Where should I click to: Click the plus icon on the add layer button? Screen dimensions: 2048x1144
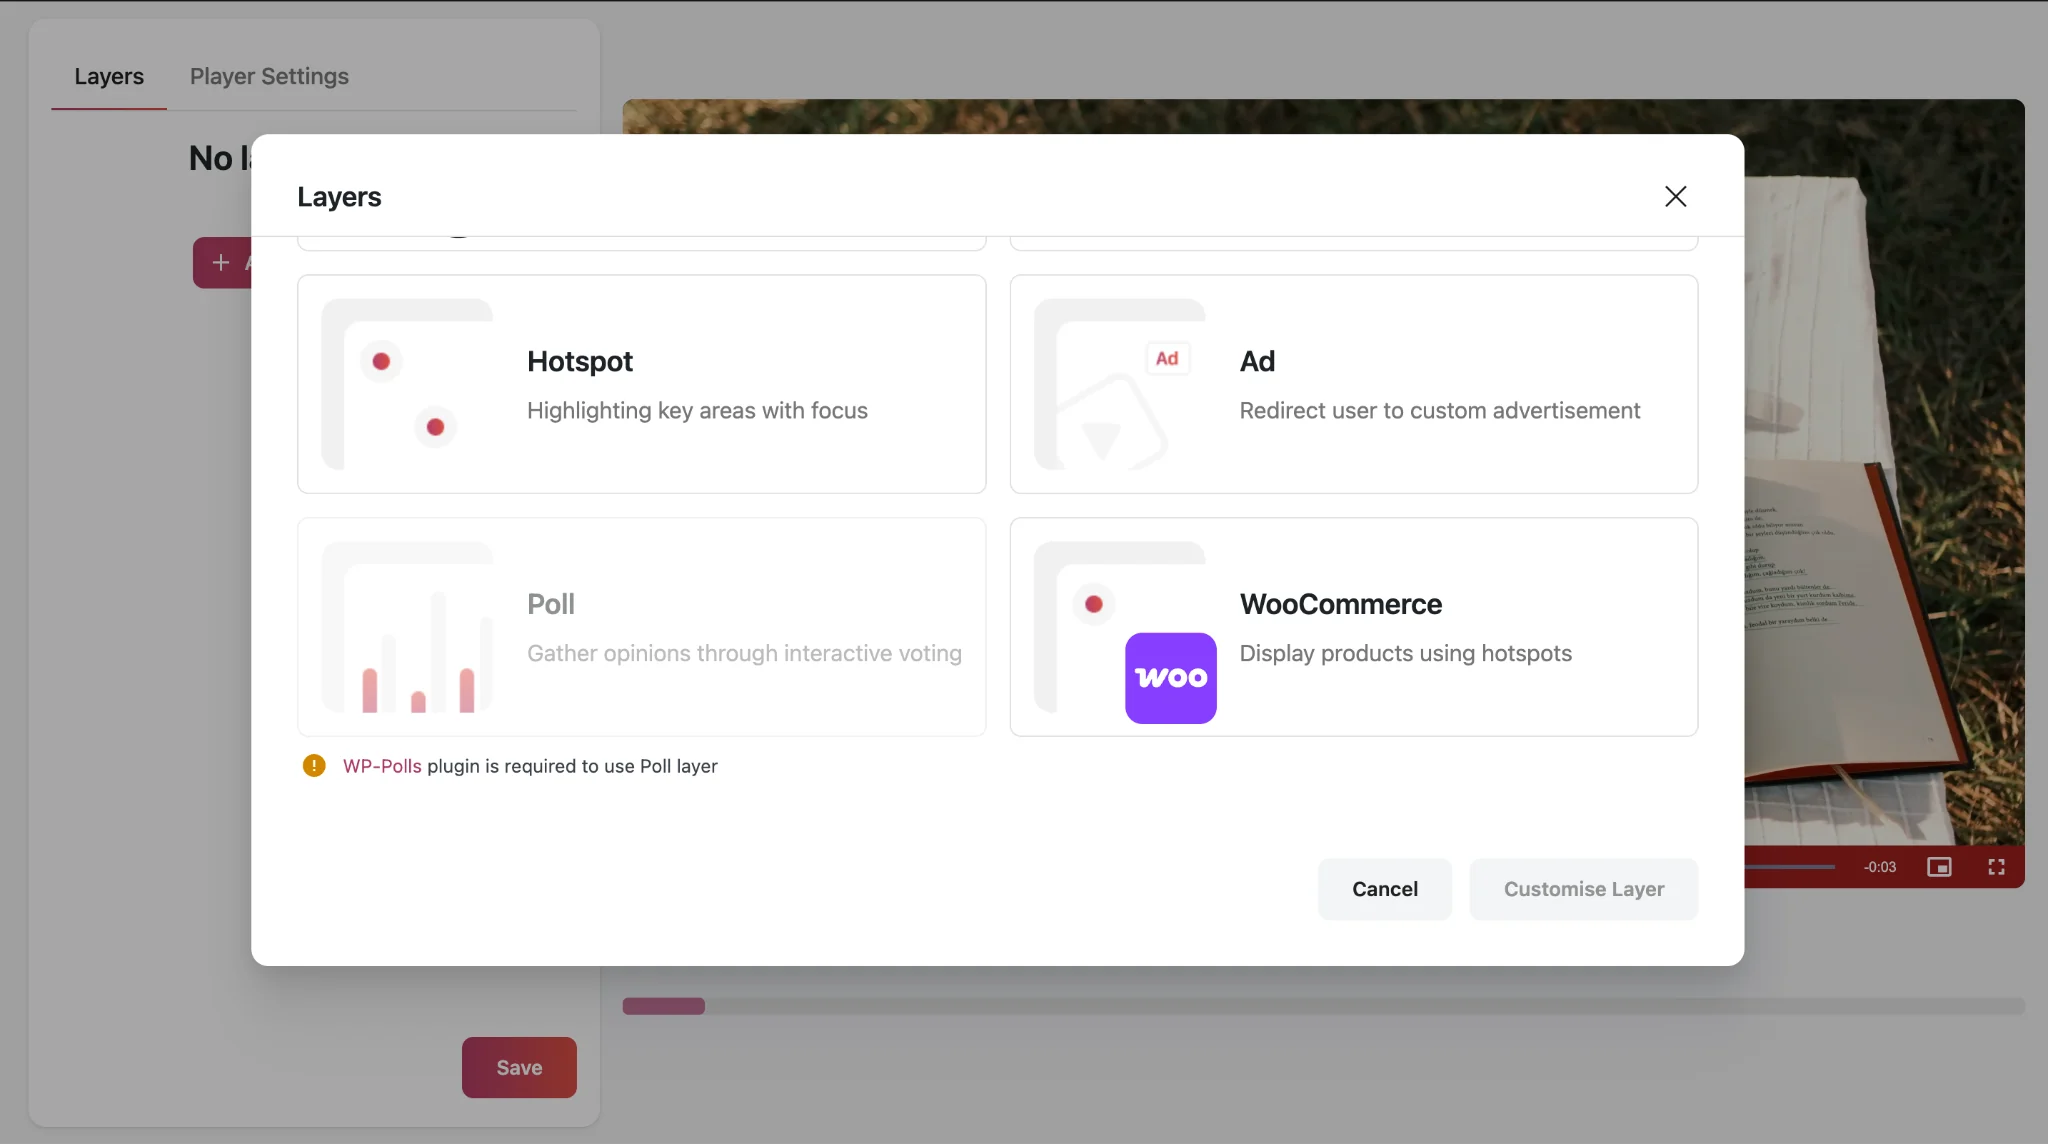tap(221, 262)
